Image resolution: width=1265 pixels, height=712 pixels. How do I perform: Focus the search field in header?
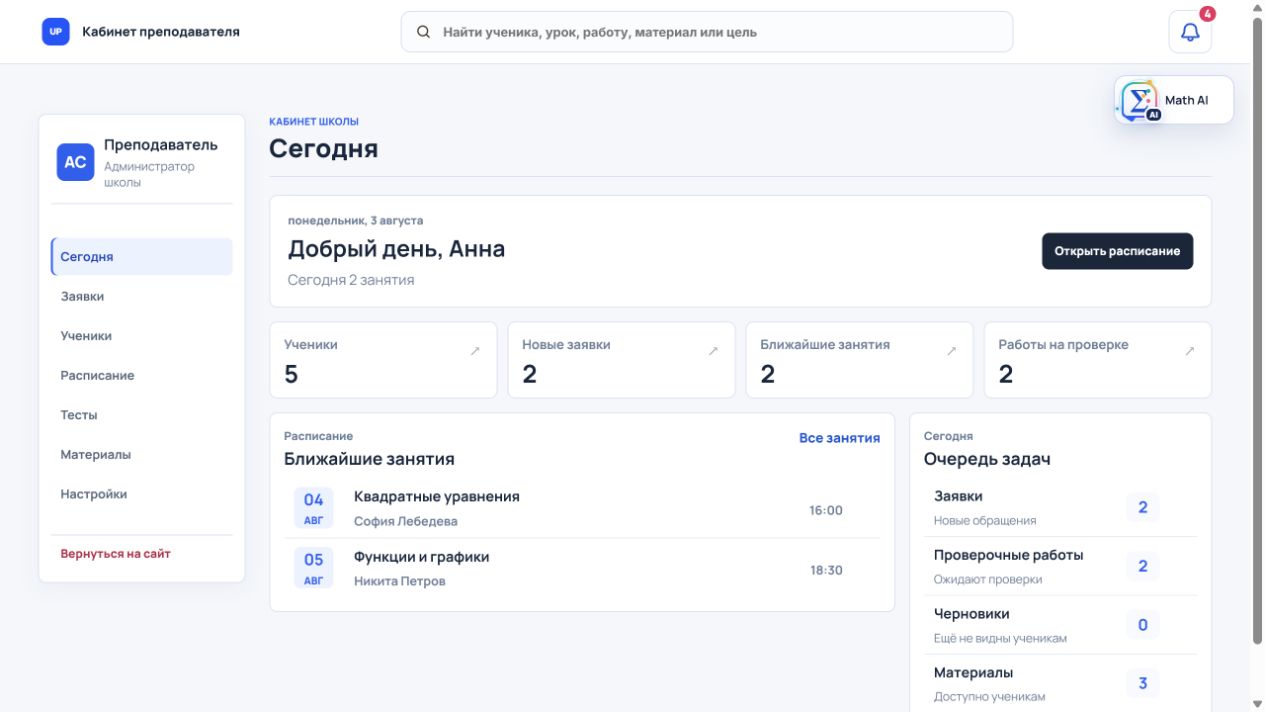[x=707, y=32]
